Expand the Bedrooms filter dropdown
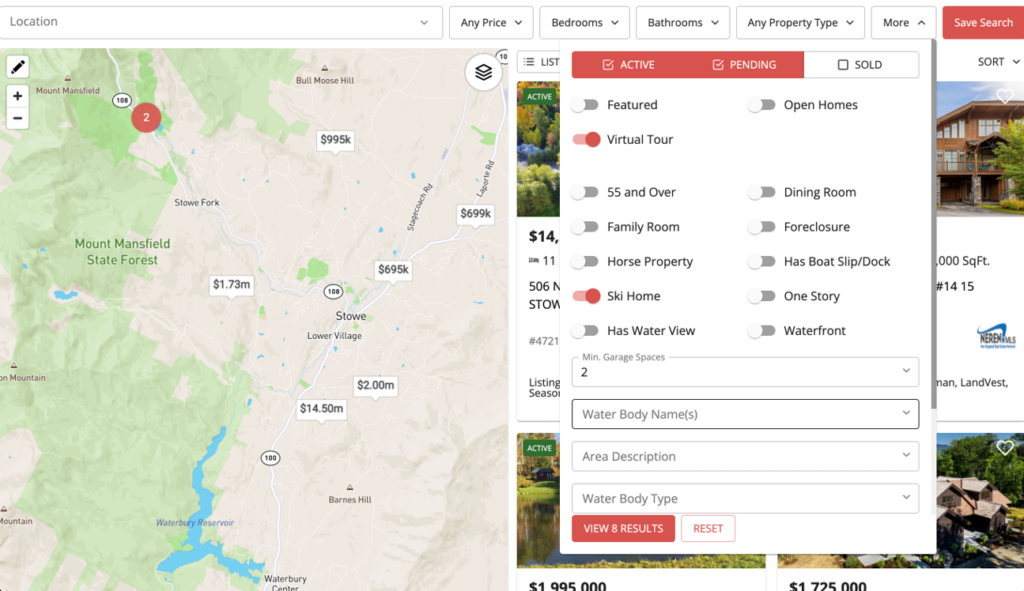Viewport: 1024px width, 591px height. [x=584, y=23]
